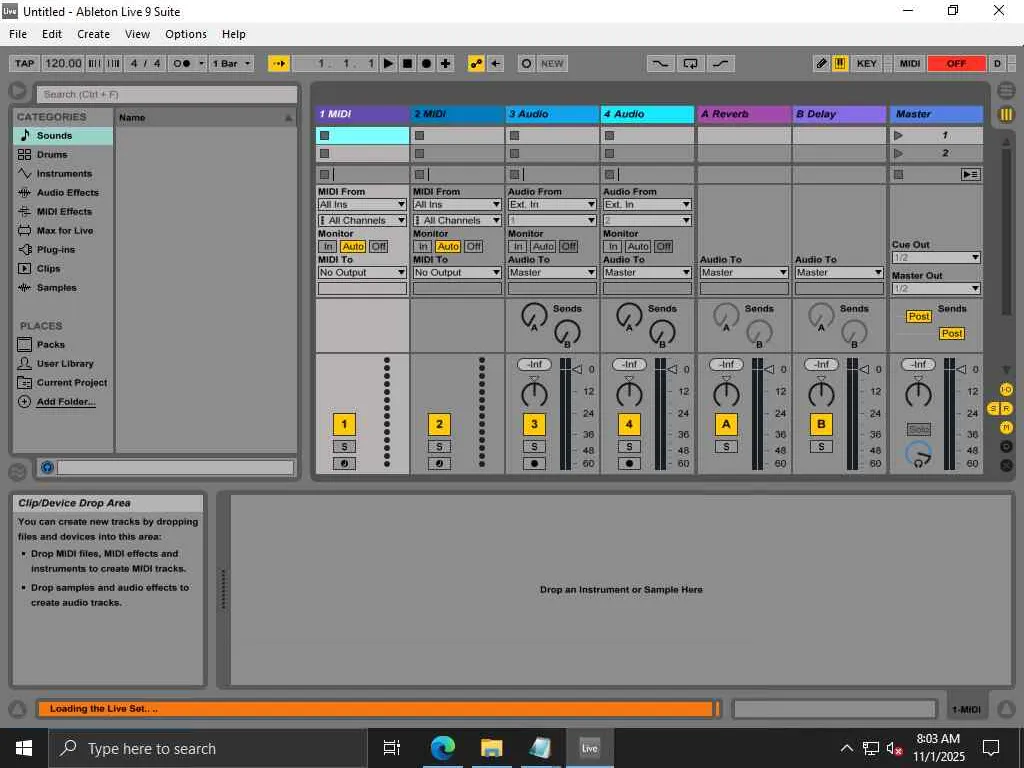The height and width of the screenshot is (768, 1024).
Task: Set 2 MIDI monitor to Off
Action: point(473,246)
